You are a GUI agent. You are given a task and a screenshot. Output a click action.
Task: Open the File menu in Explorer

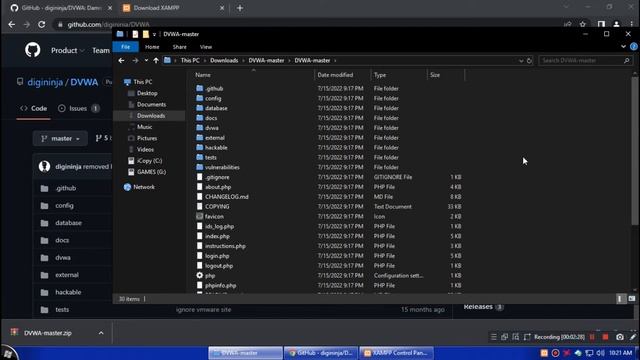125,47
